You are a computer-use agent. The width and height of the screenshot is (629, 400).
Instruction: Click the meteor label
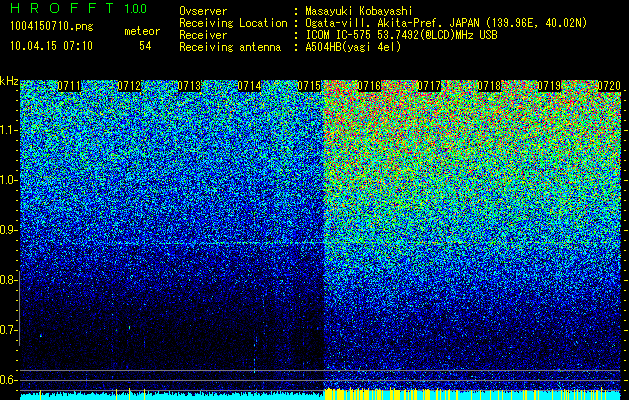coord(142,31)
